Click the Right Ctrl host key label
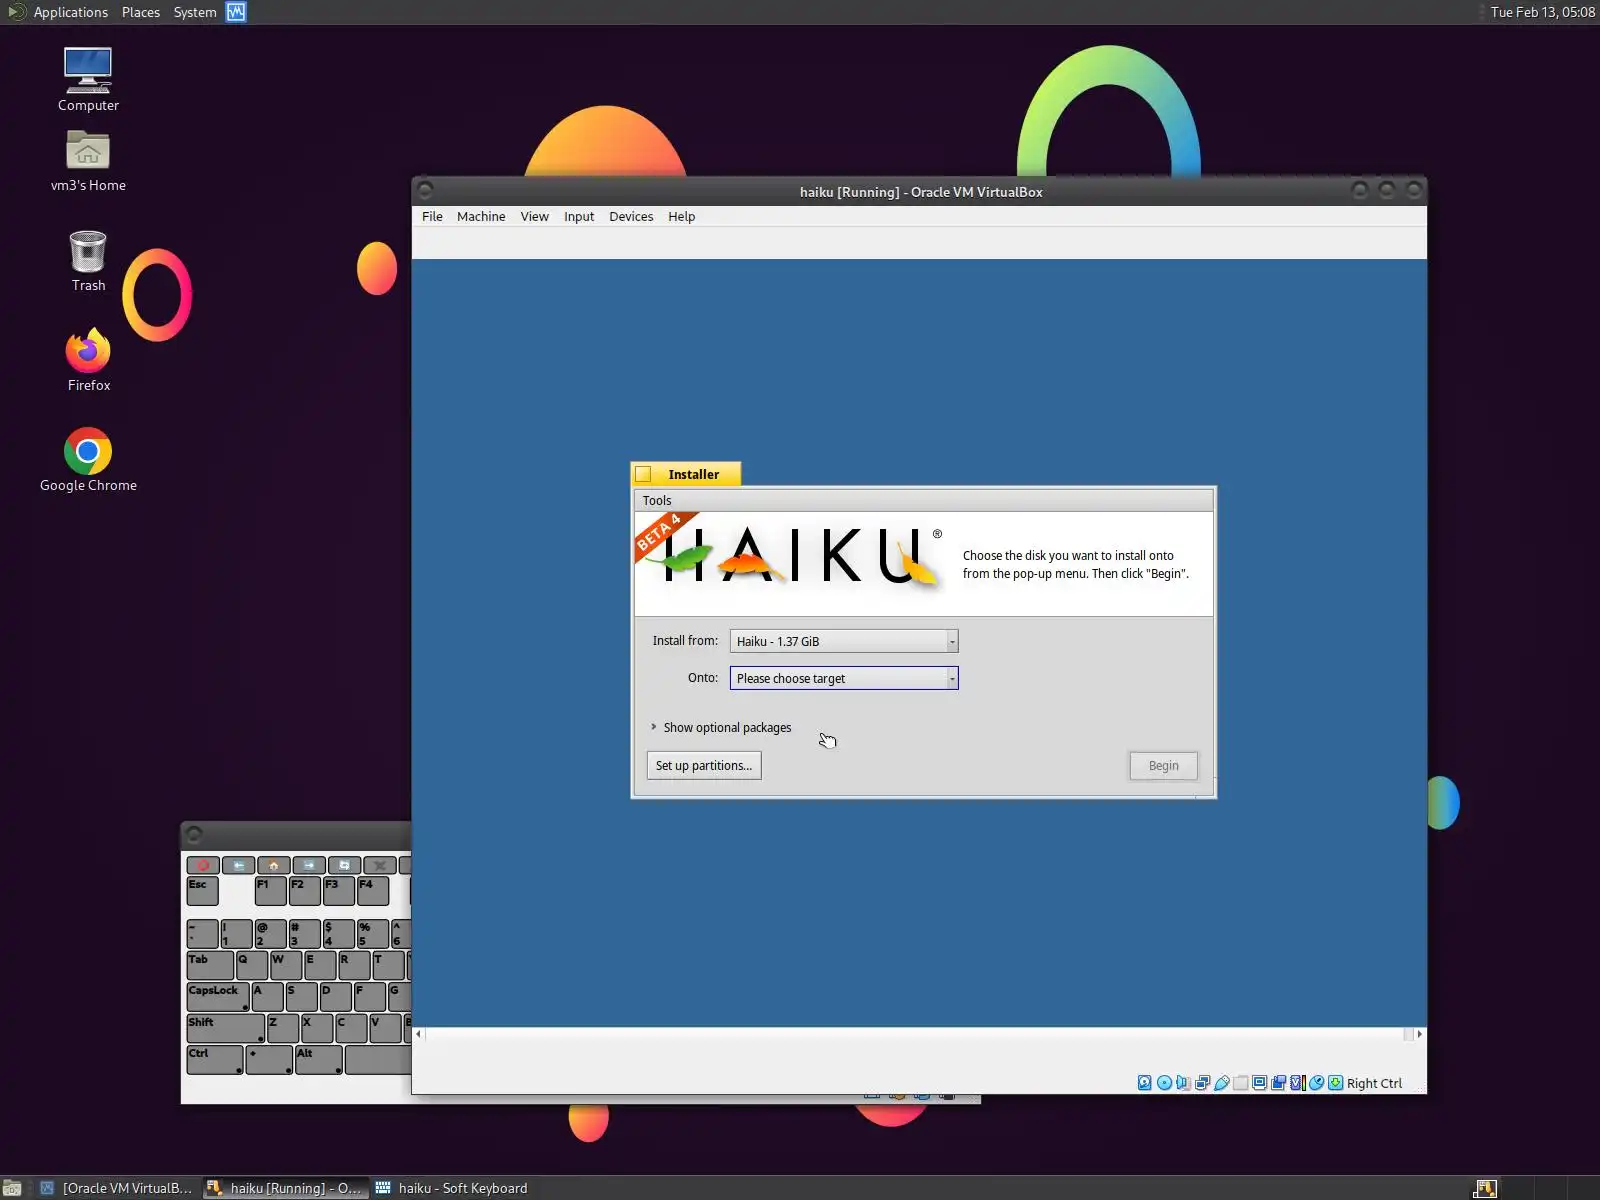Viewport: 1600px width, 1200px height. pyautogui.click(x=1374, y=1083)
